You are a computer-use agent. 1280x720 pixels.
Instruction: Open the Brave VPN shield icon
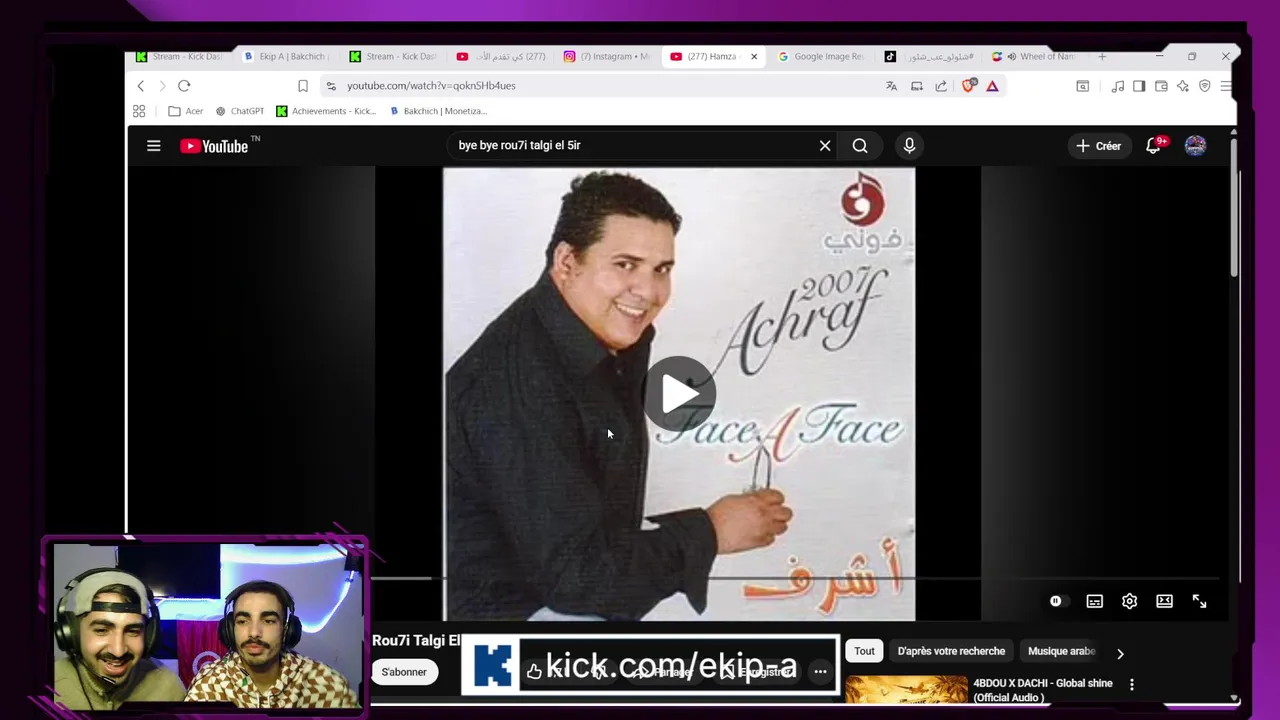(x=1205, y=86)
